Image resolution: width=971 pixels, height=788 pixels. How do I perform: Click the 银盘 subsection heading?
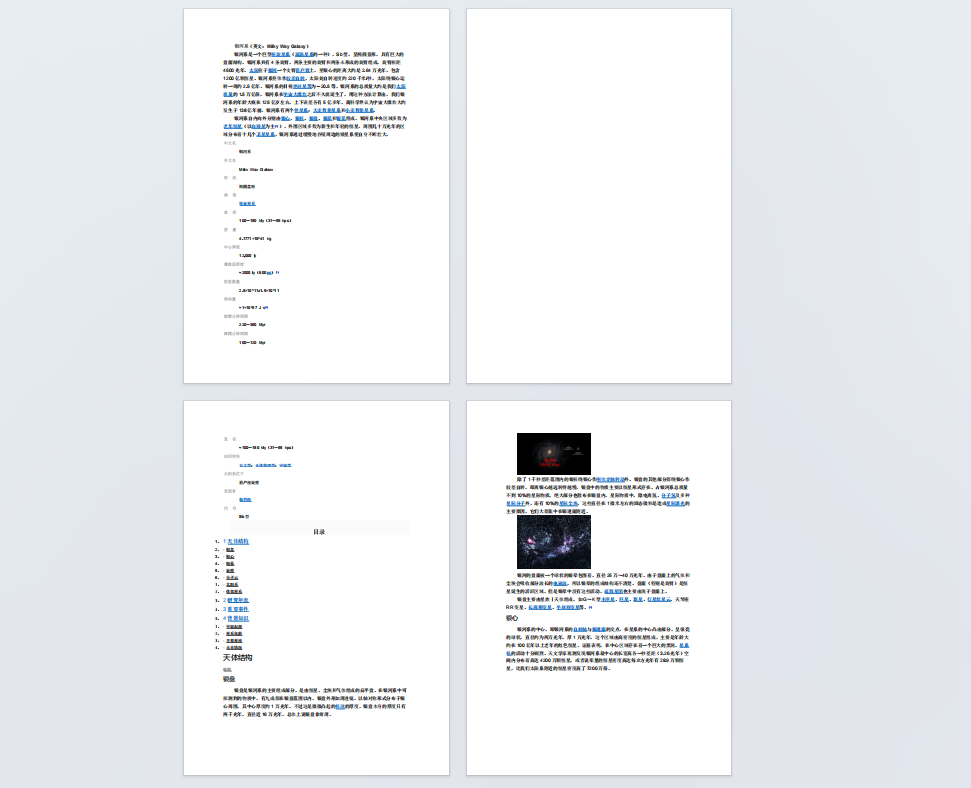(x=229, y=679)
